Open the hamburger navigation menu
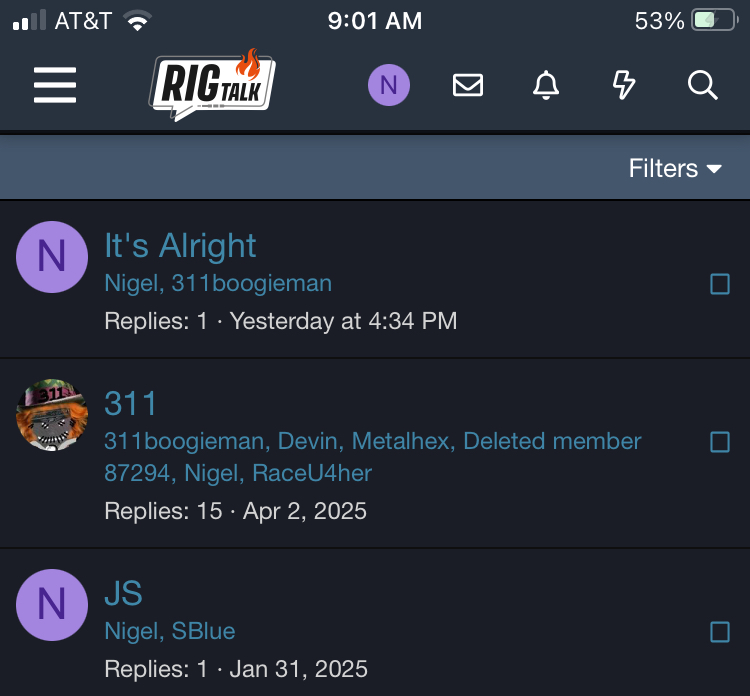Viewport: 750px width, 696px height. (x=55, y=85)
